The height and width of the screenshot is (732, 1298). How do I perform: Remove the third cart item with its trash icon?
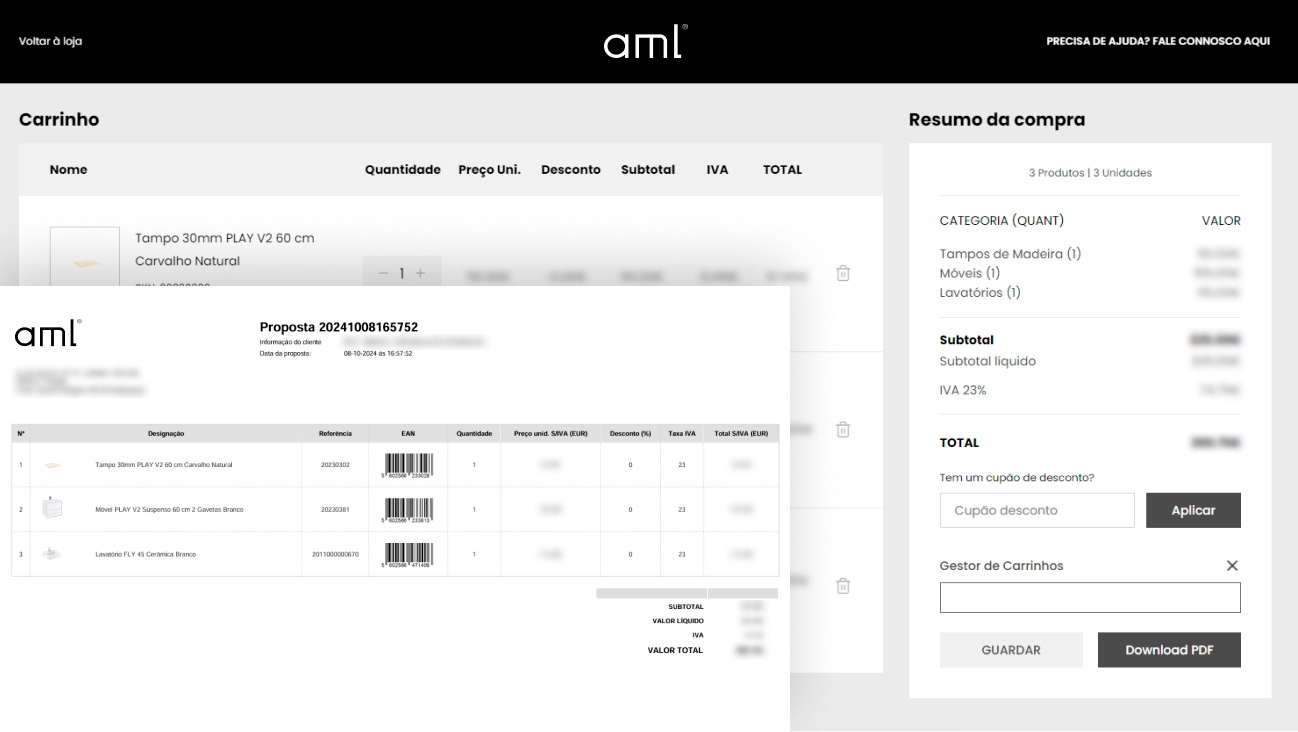point(843,586)
